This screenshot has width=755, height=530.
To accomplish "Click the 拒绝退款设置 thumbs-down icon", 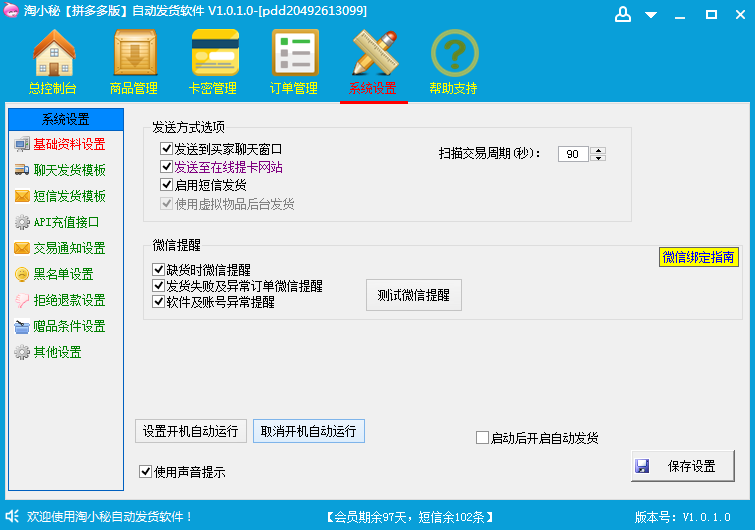I will (x=22, y=300).
